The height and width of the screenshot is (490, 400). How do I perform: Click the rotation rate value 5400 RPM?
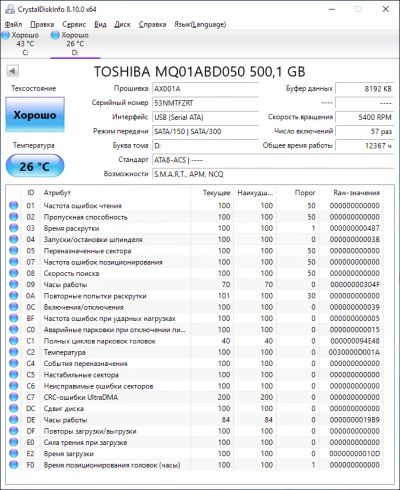pyautogui.click(x=364, y=117)
